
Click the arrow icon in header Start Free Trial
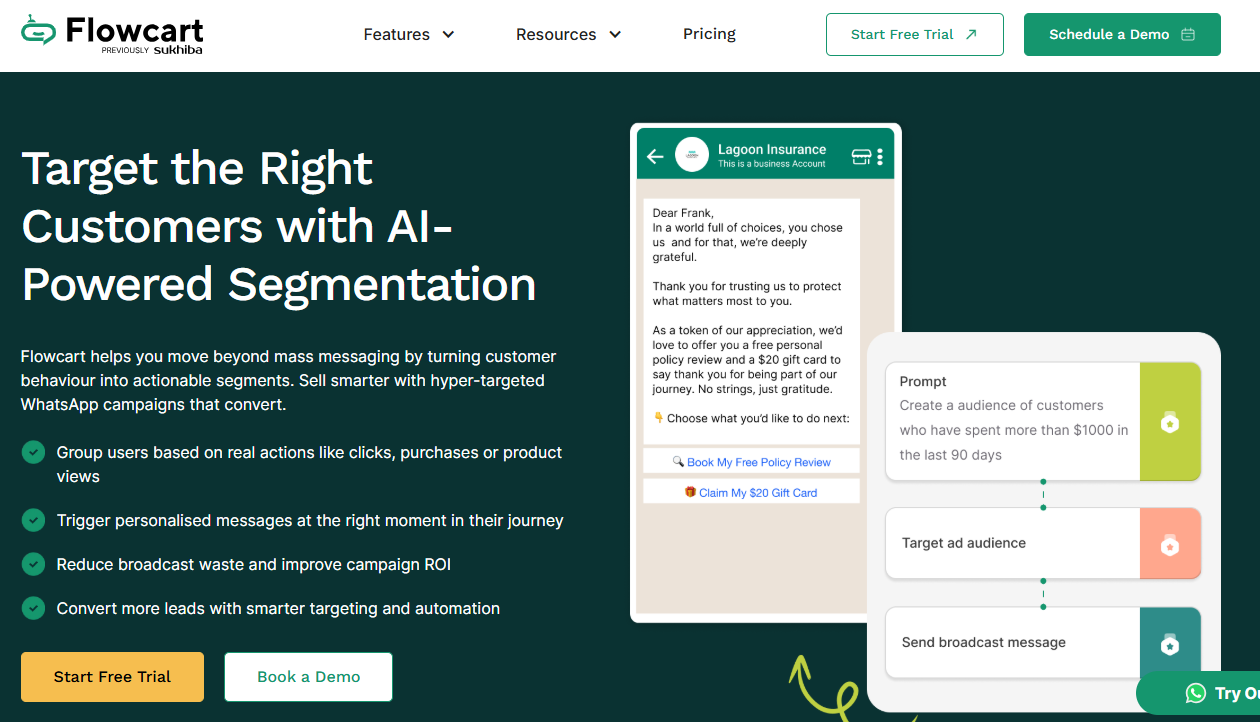[971, 34]
